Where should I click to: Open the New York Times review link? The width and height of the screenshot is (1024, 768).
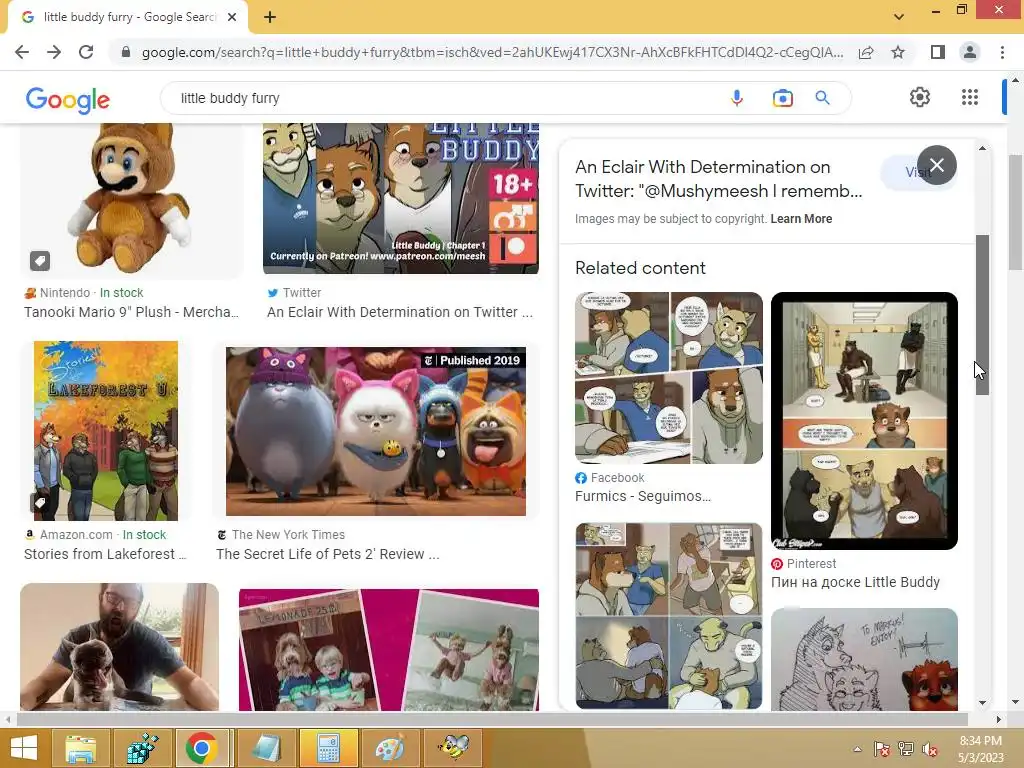click(x=328, y=554)
